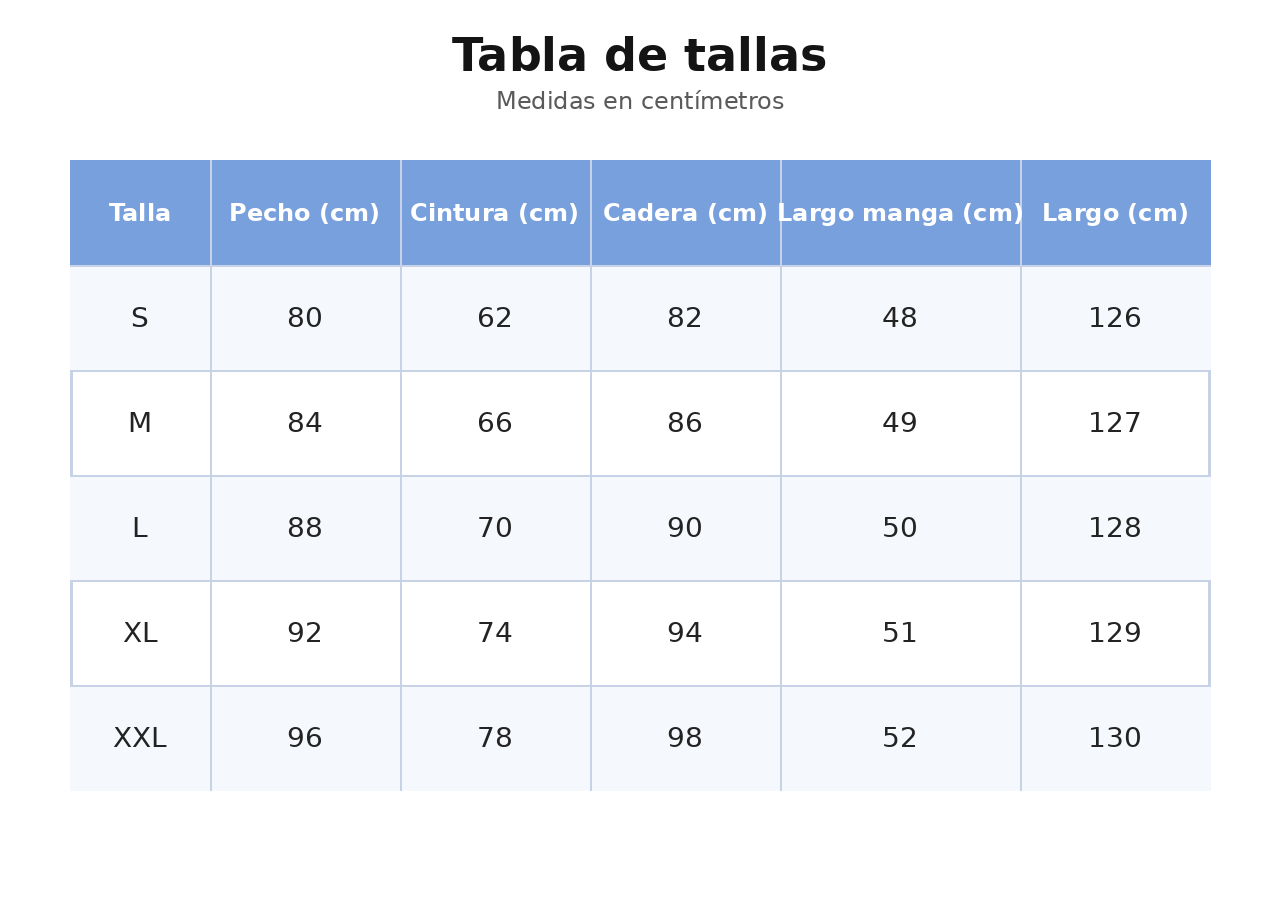Select the size S row label
This screenshot has width=1280, height=900.
pyautogui.click(x=140, y=319)
